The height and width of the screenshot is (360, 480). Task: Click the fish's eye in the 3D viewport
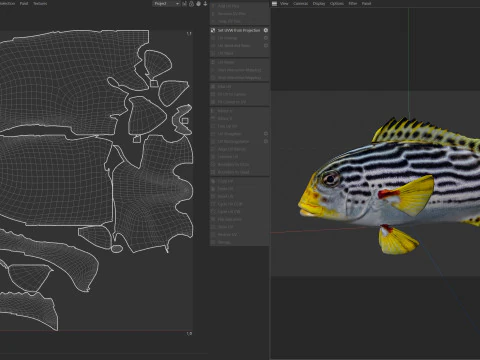tap(330, 179)
